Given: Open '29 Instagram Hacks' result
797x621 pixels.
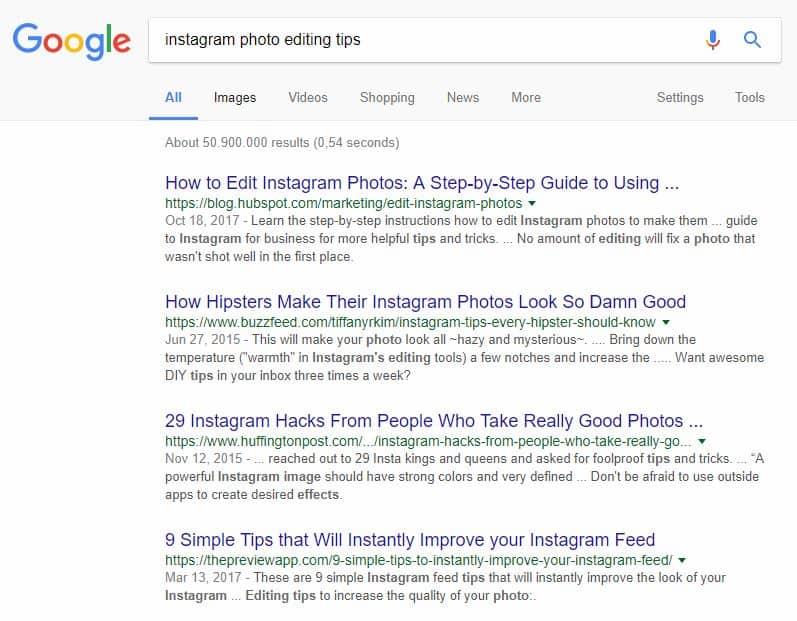Looking at the screenshot, I should (434, 421).
